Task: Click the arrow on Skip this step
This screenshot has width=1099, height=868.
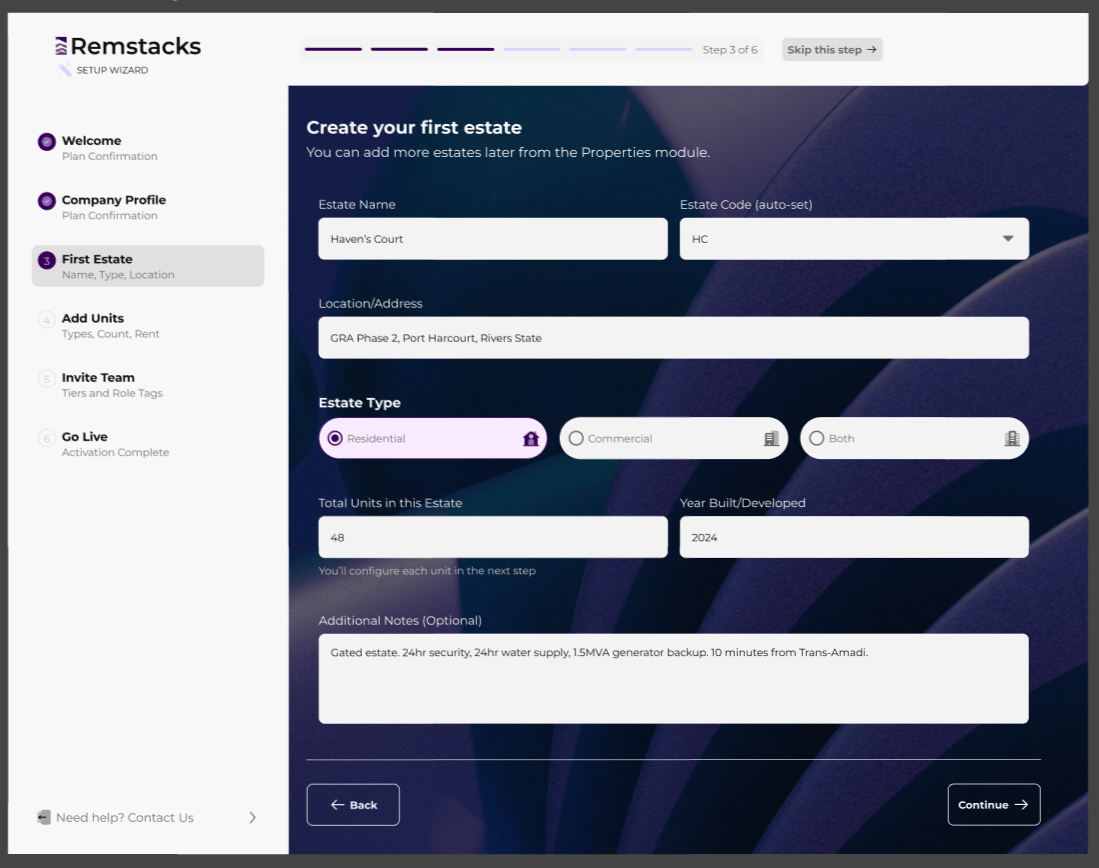Action: pyautogui.click(x=871, y=50)
